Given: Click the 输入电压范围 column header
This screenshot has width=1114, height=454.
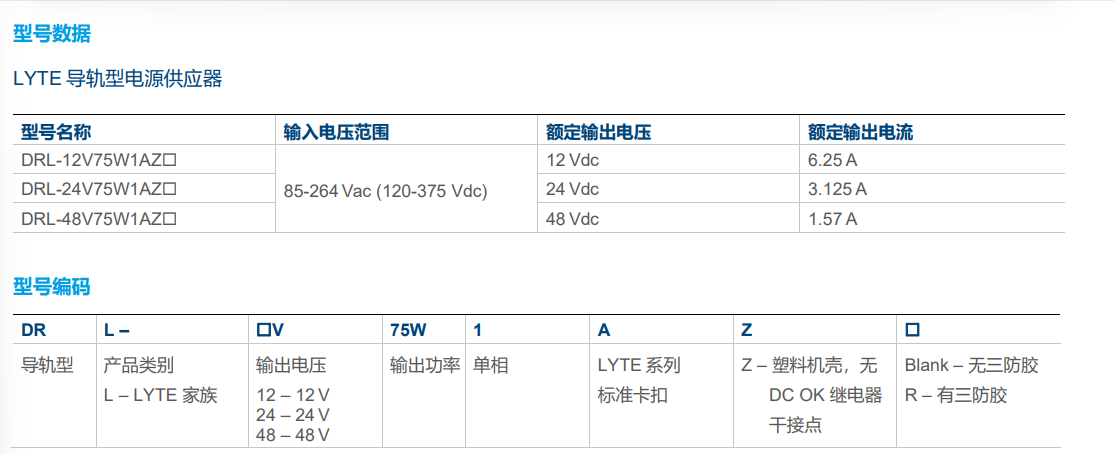Looking at the screenshot, I should (336, 132).
